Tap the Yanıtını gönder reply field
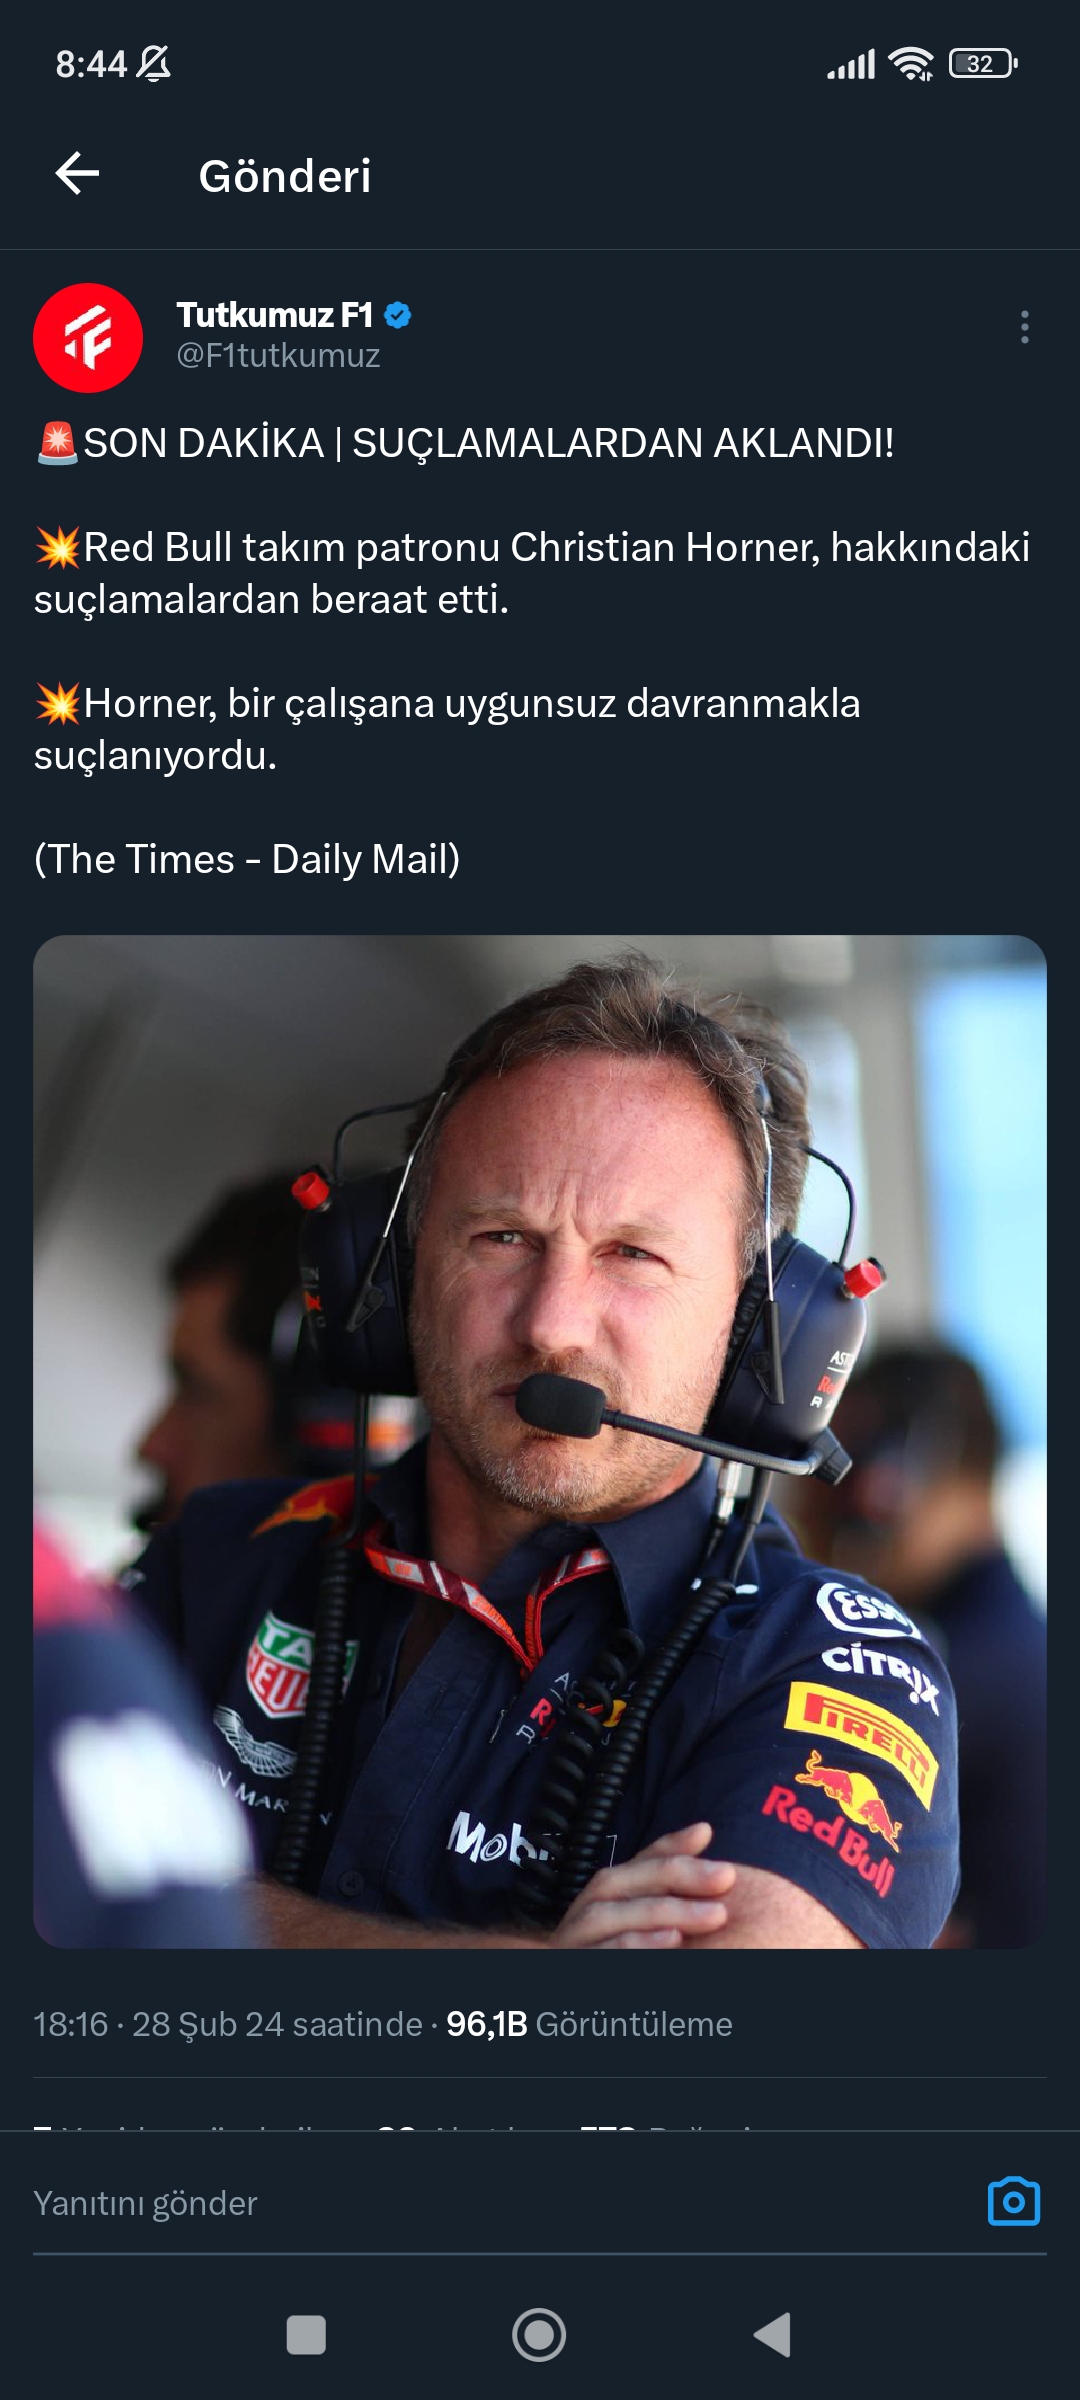 pyautogui.click(x=500, y=2204)
